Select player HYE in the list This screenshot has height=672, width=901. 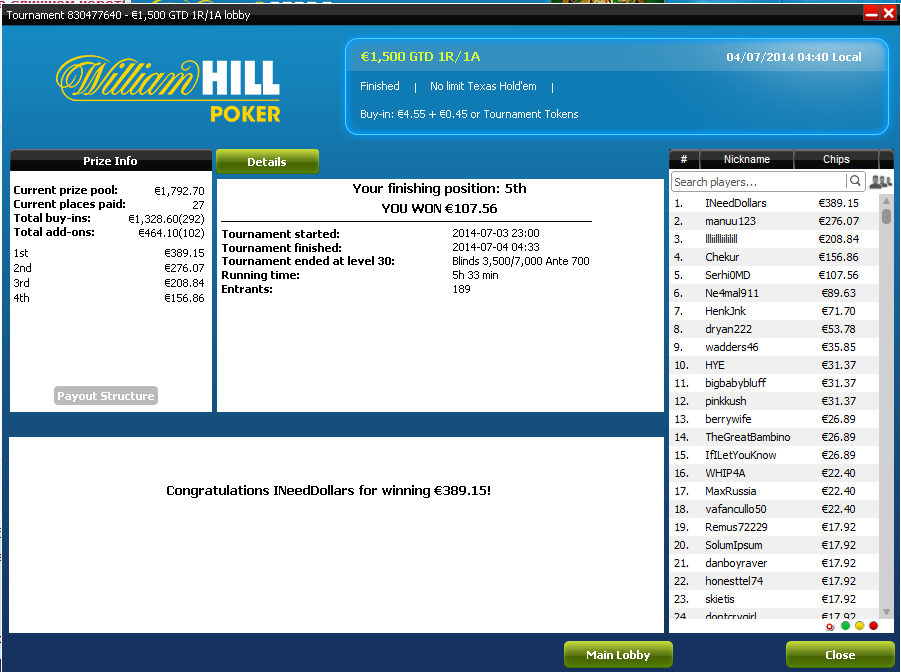pyautogui.click(x=774, y=365)
